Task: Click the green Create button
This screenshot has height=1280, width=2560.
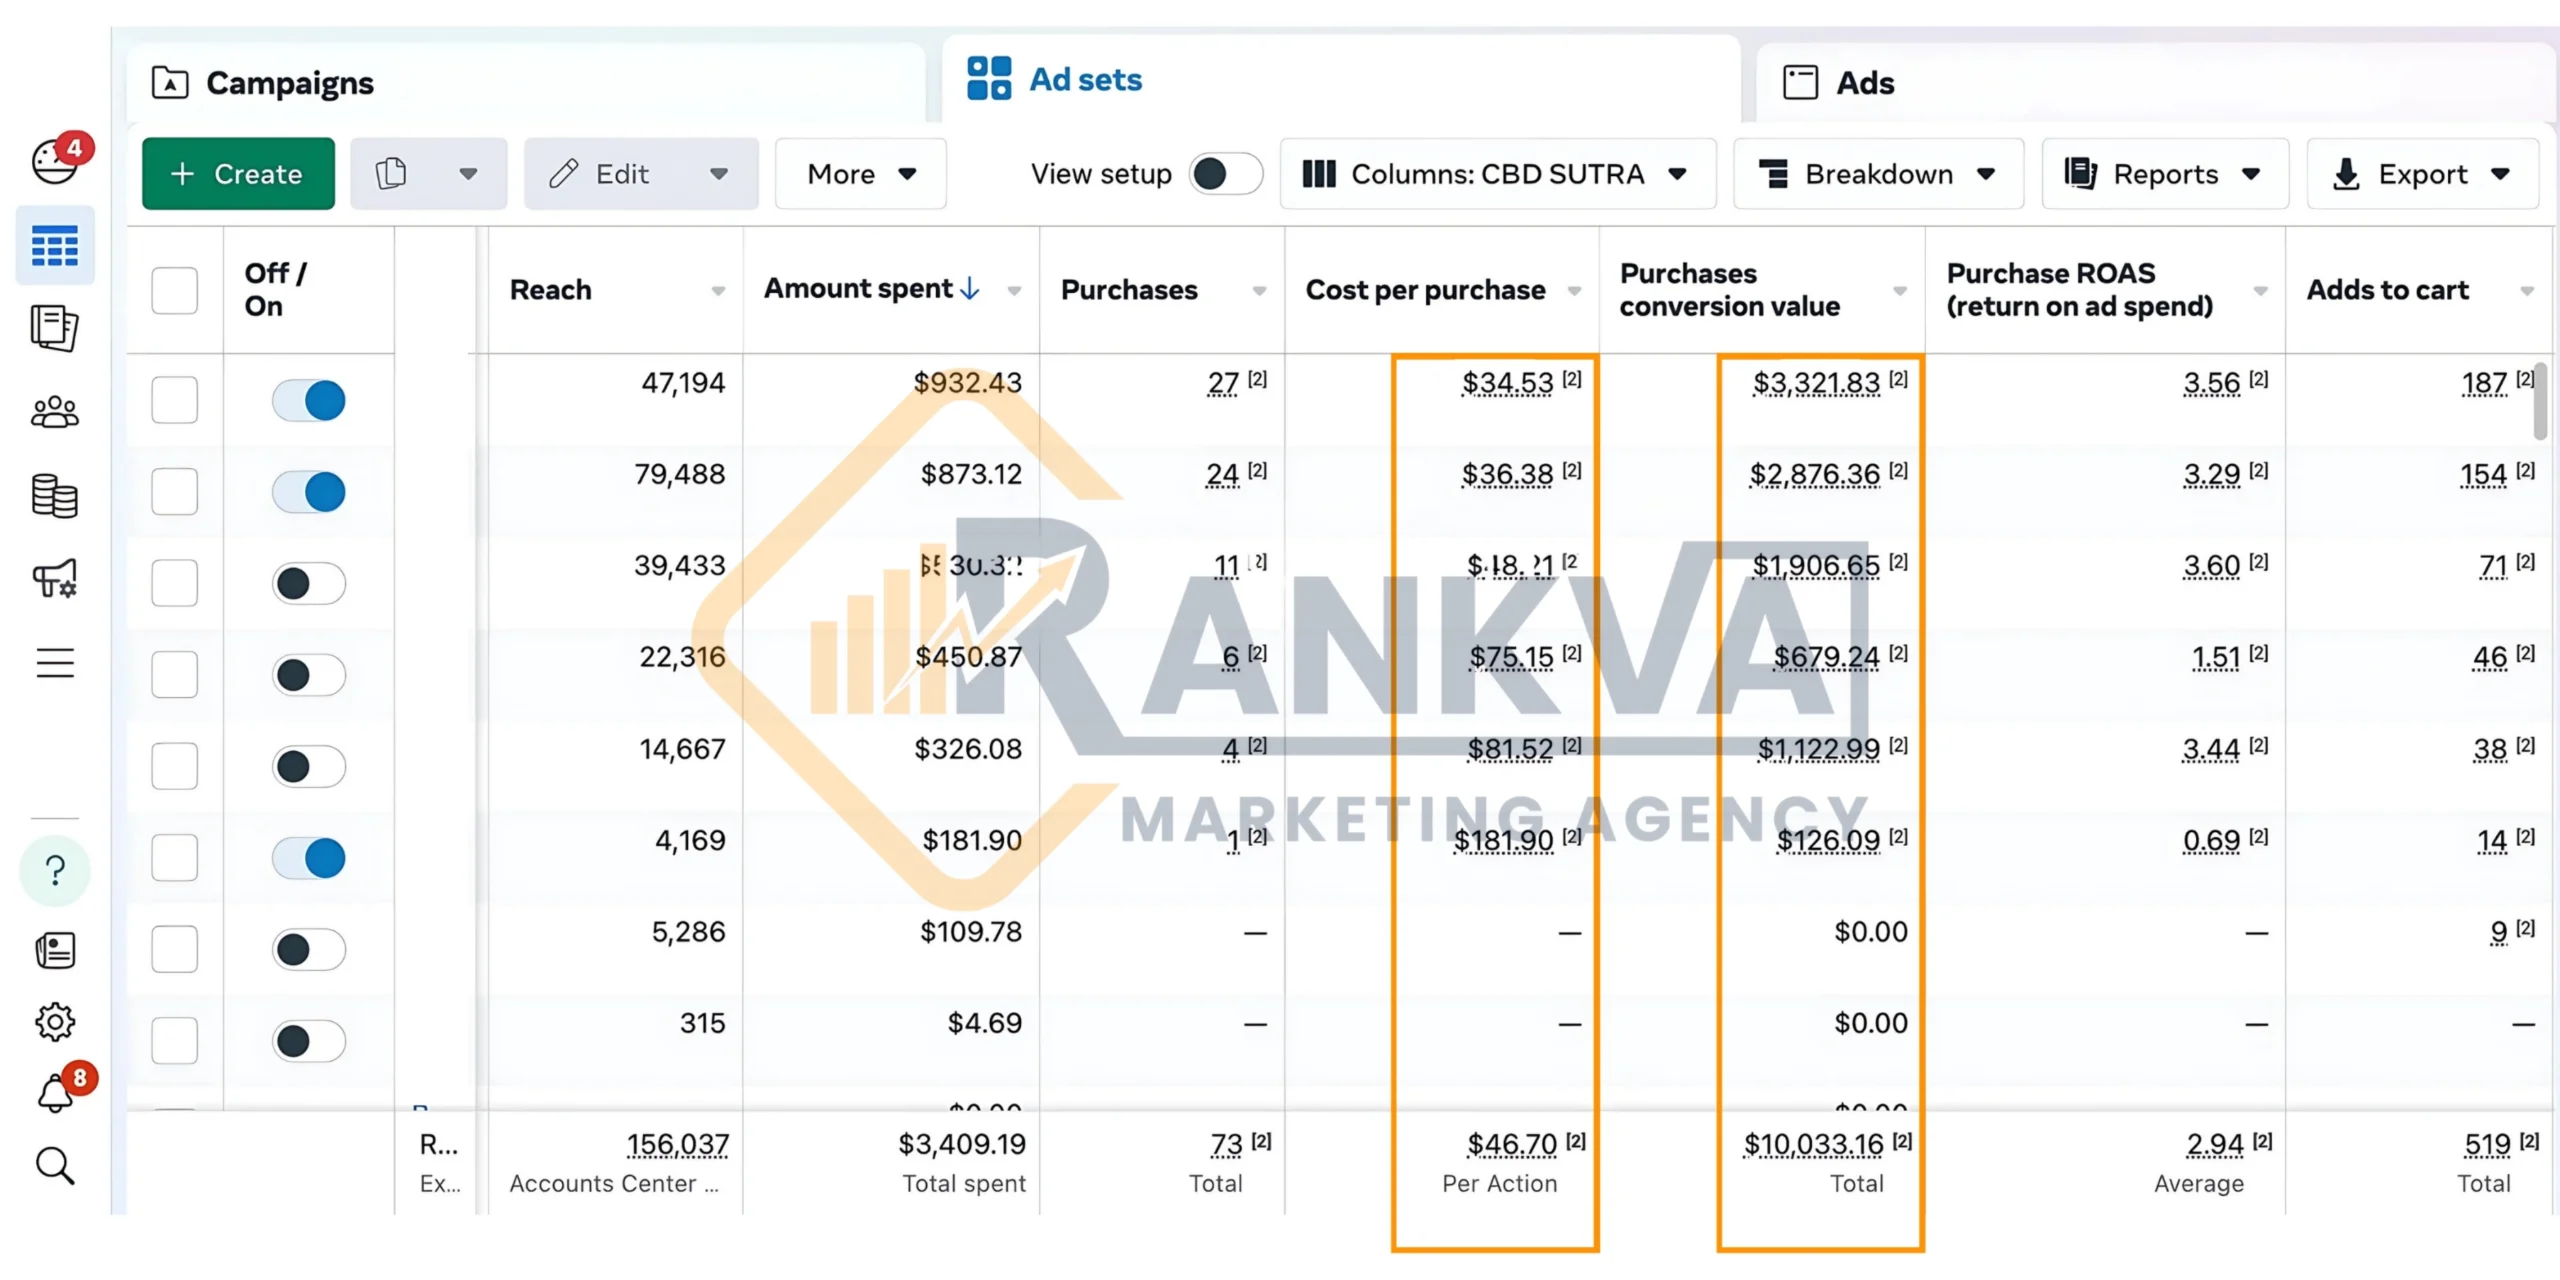Action: coord(237,173)
